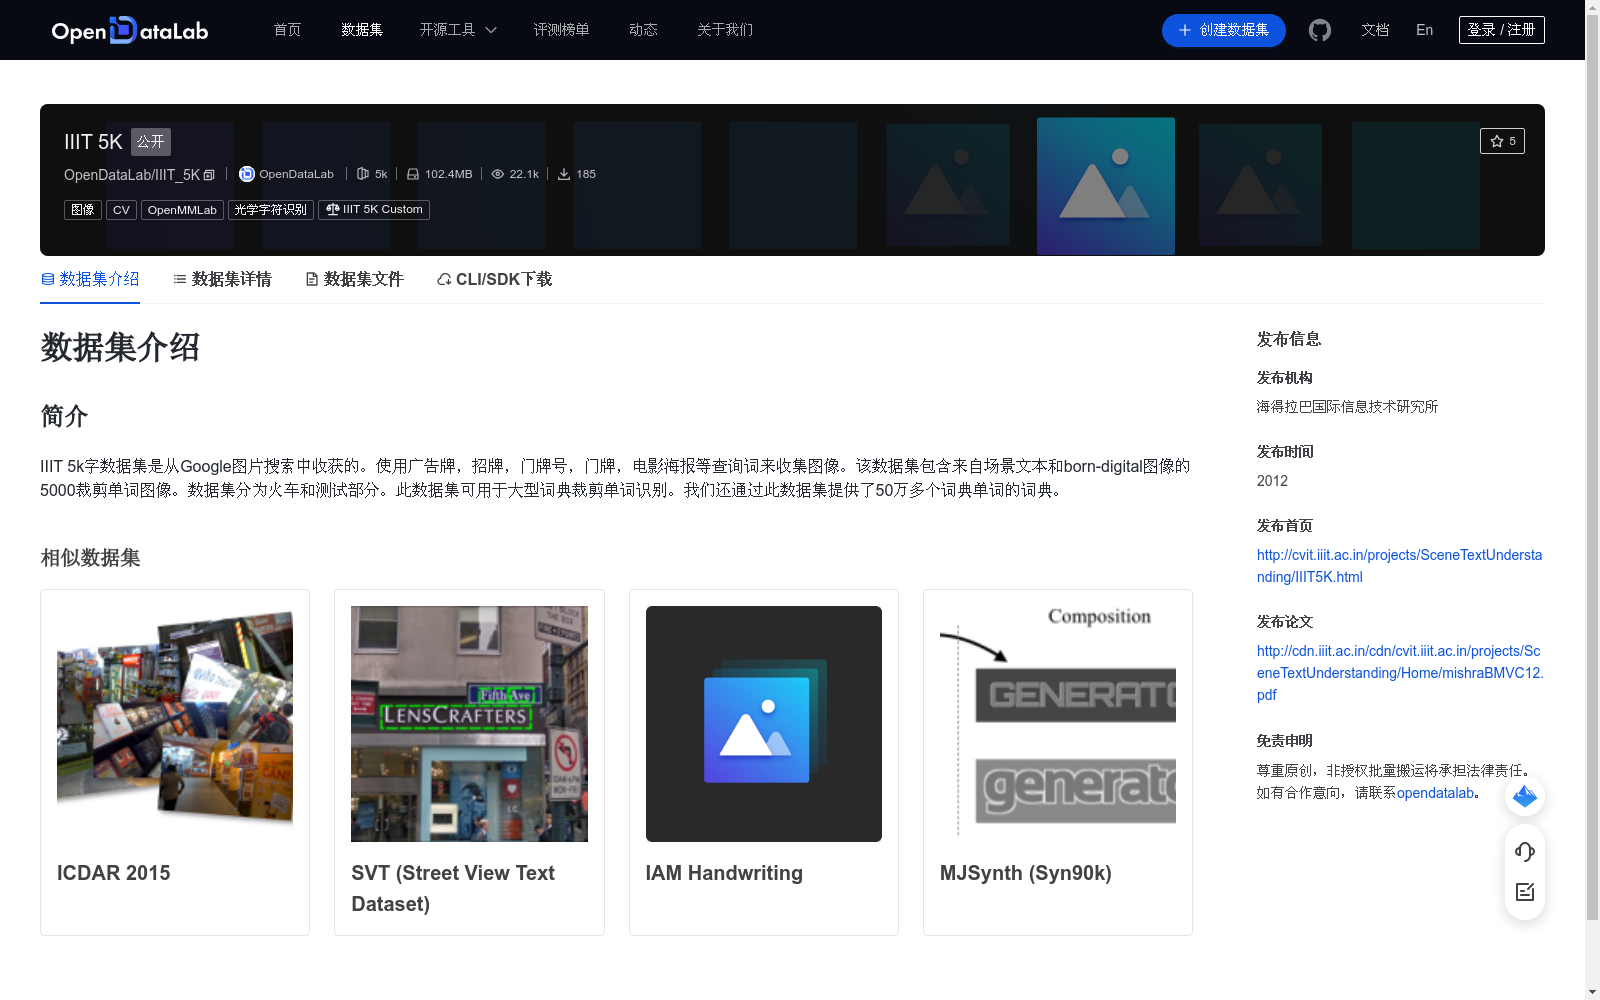Viewport: 1600px width, 1000px height.
Task: Click the OpenDataLab logo
Action: 130,30
